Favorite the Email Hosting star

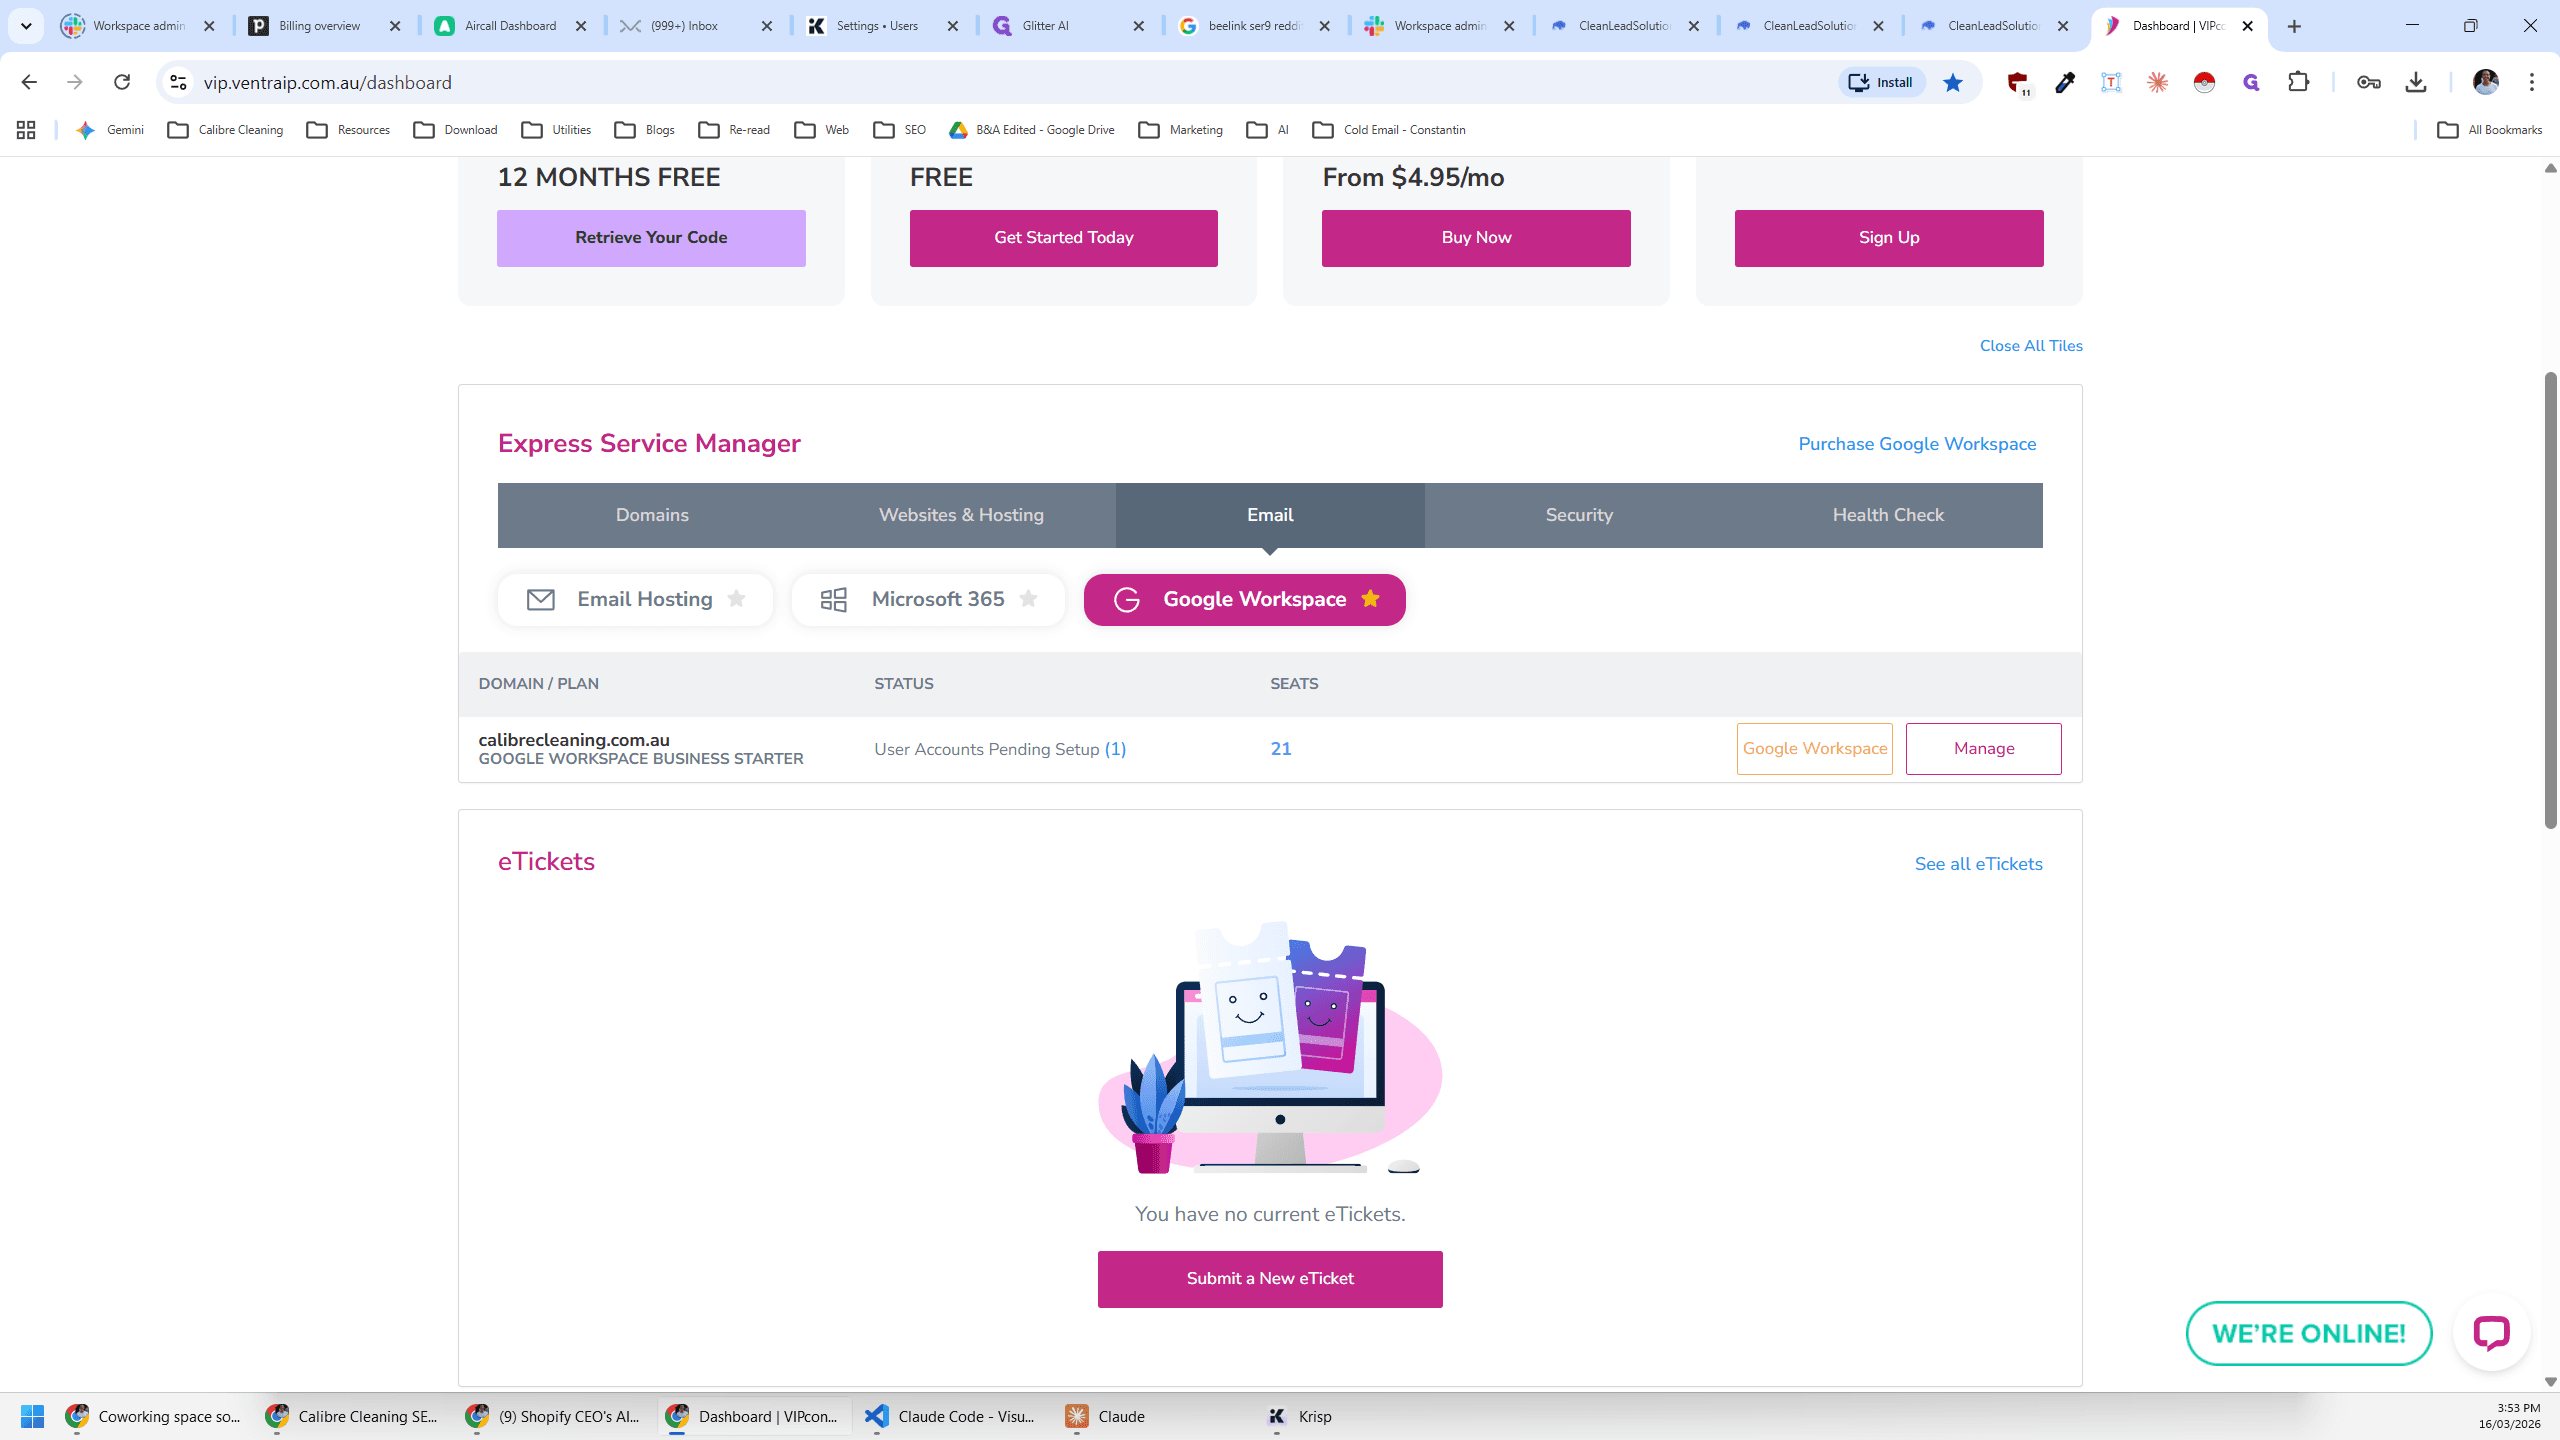click(737, 599)
